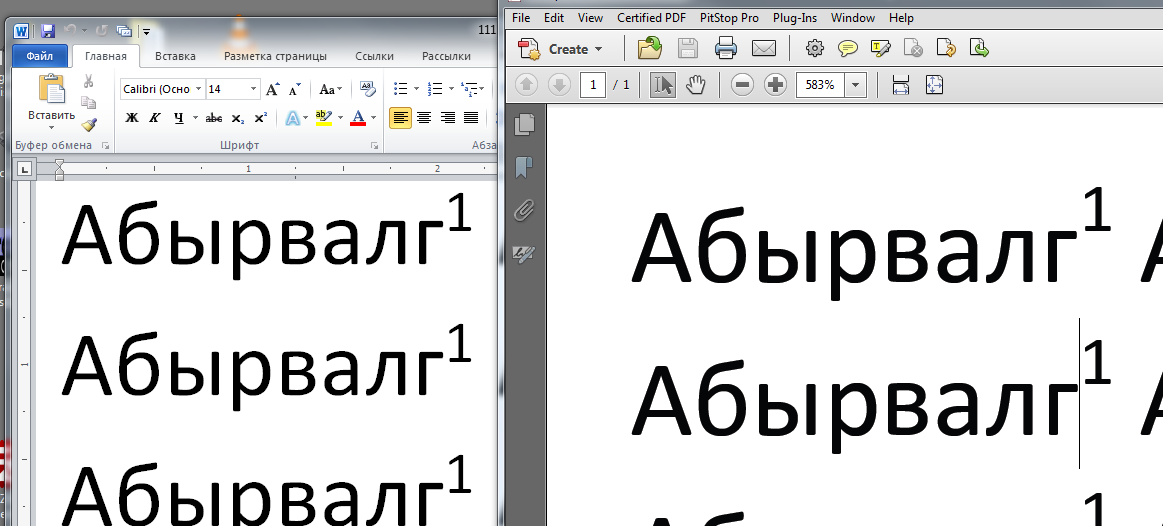The image size is (1163, 526).
Task: Open the Вставить paste options arrow
Action: (51, 128)
